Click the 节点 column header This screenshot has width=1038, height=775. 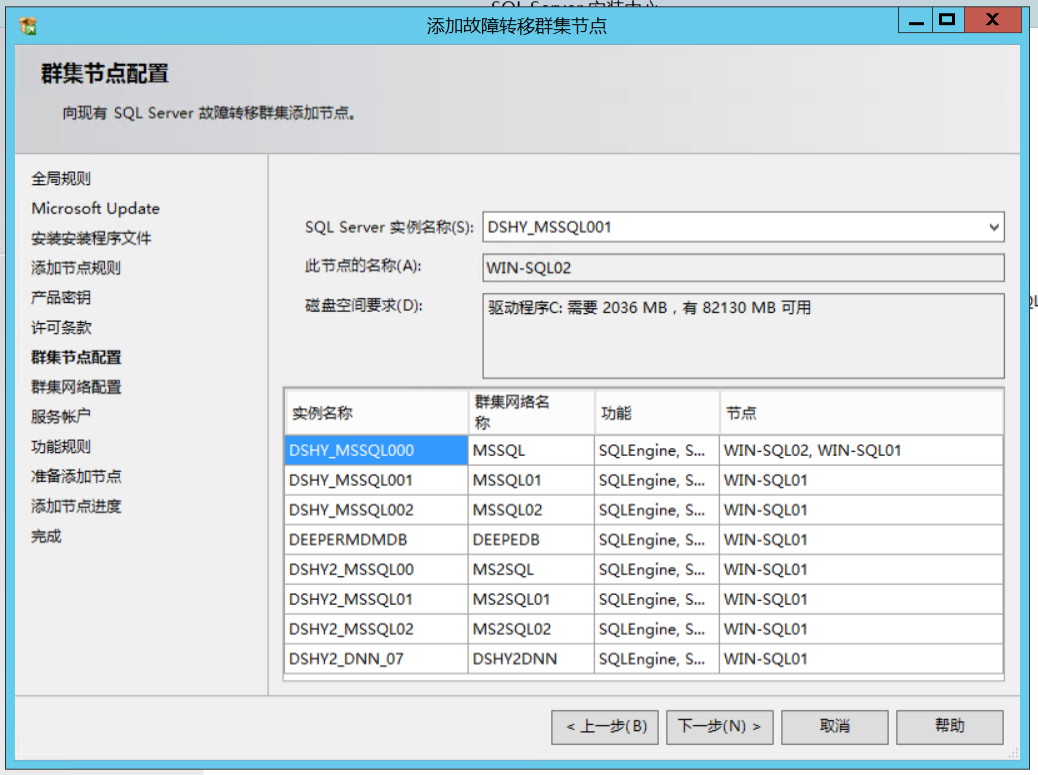point(861,413)
